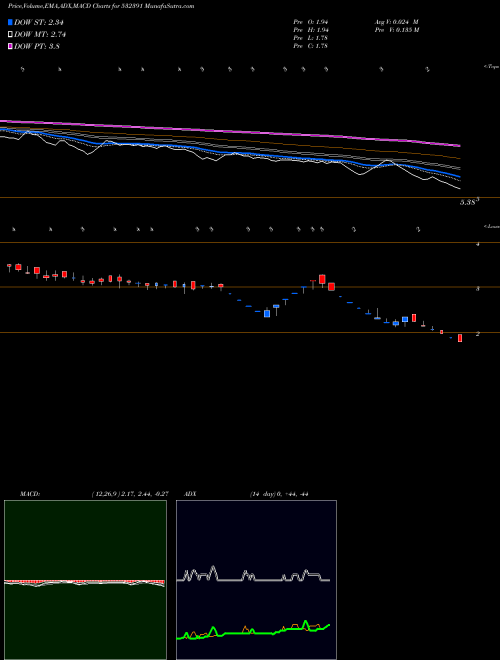
Task: Click the '<Lows' marker row label
Action: 492,226
